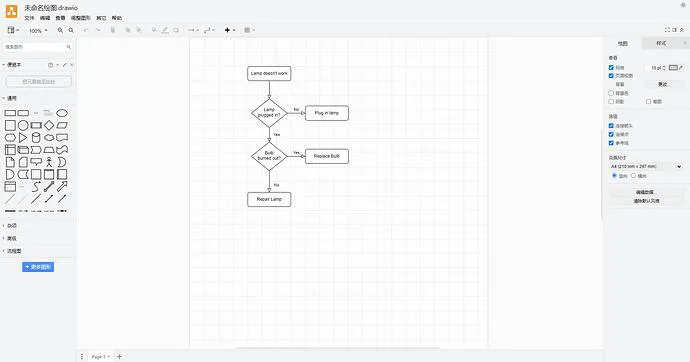Select the trapezoid shape in General palette

pos(49,150)
